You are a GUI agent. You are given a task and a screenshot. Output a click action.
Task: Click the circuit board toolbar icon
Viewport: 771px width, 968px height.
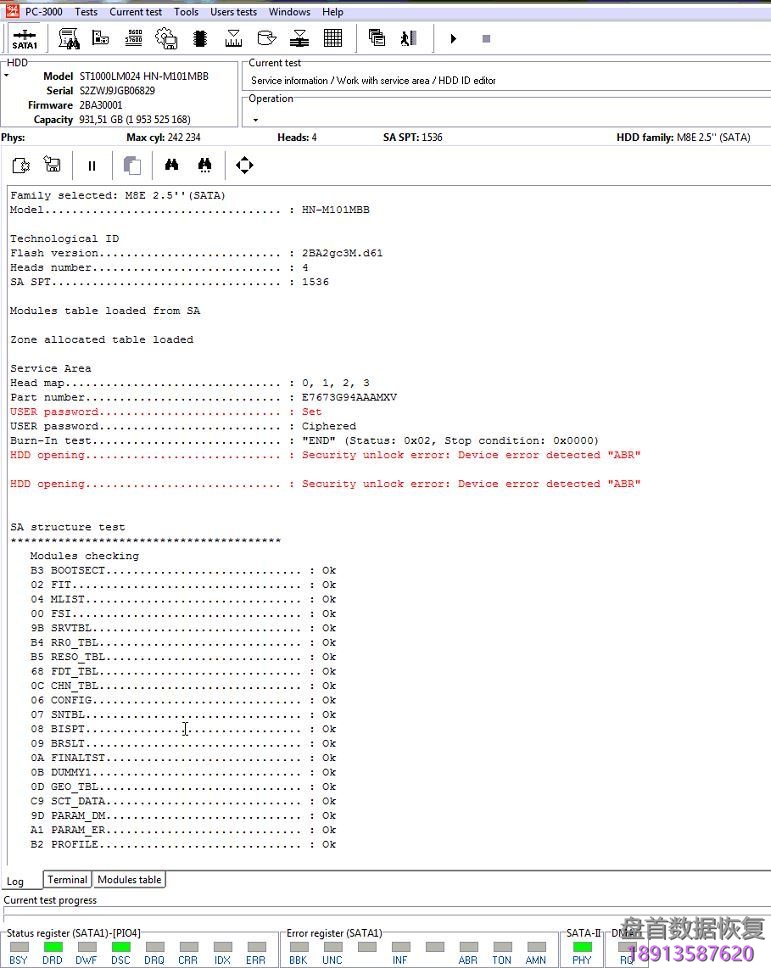tap(101, 38)
